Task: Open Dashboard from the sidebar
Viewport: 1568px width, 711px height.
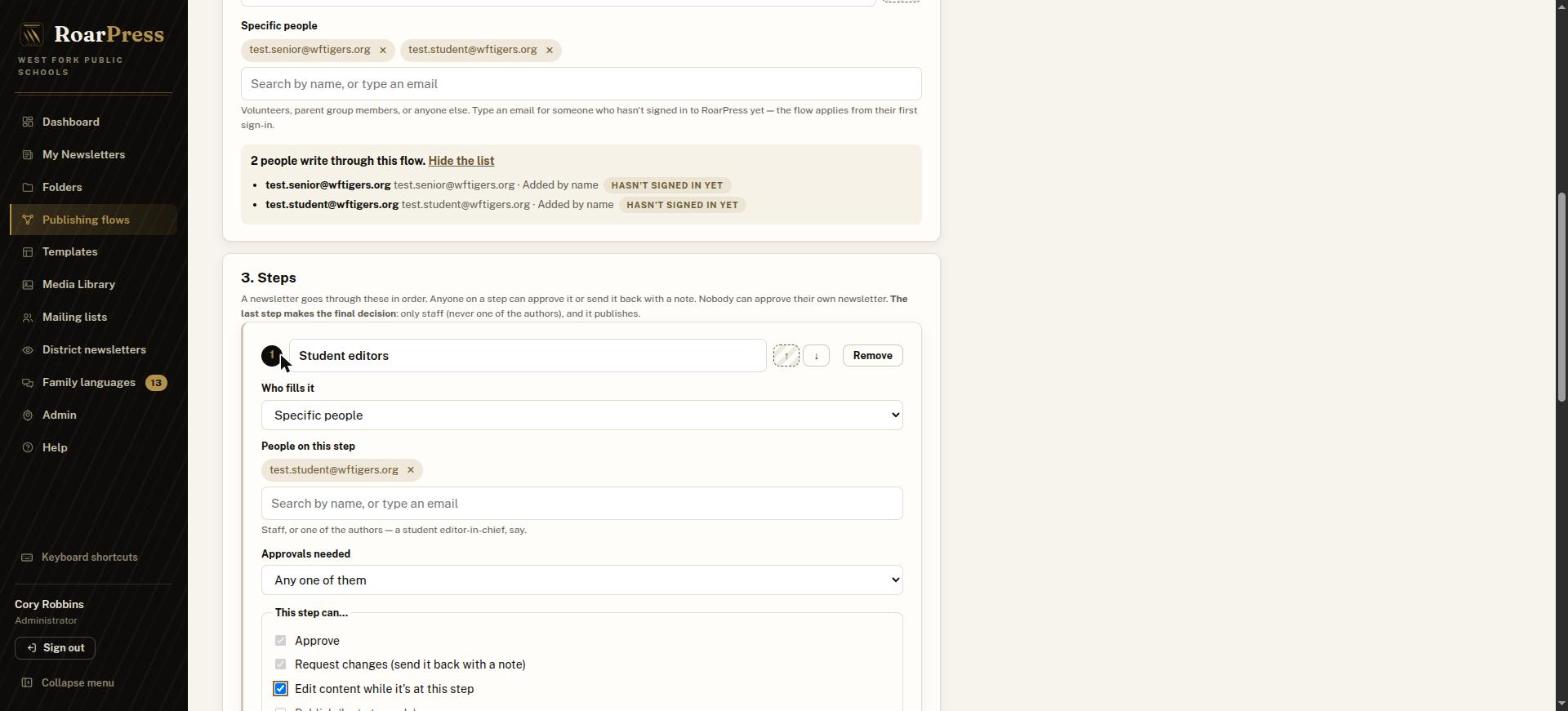Action: 93,122
